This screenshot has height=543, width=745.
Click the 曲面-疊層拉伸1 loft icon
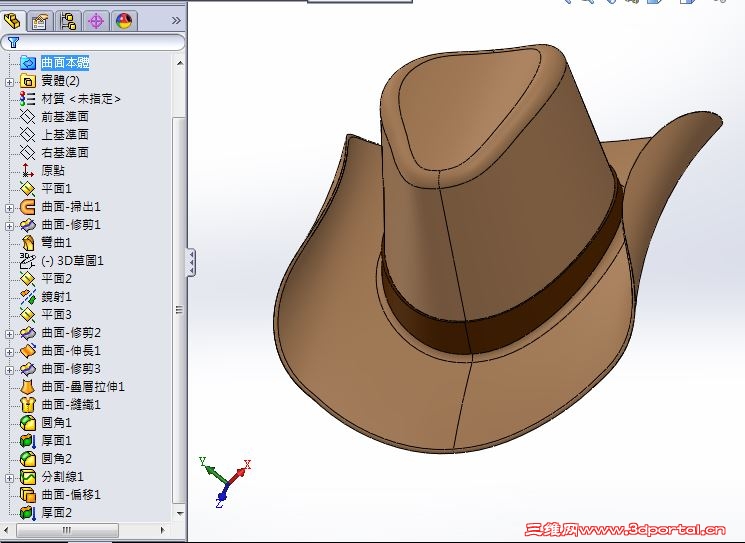click(x=28, y=387)
